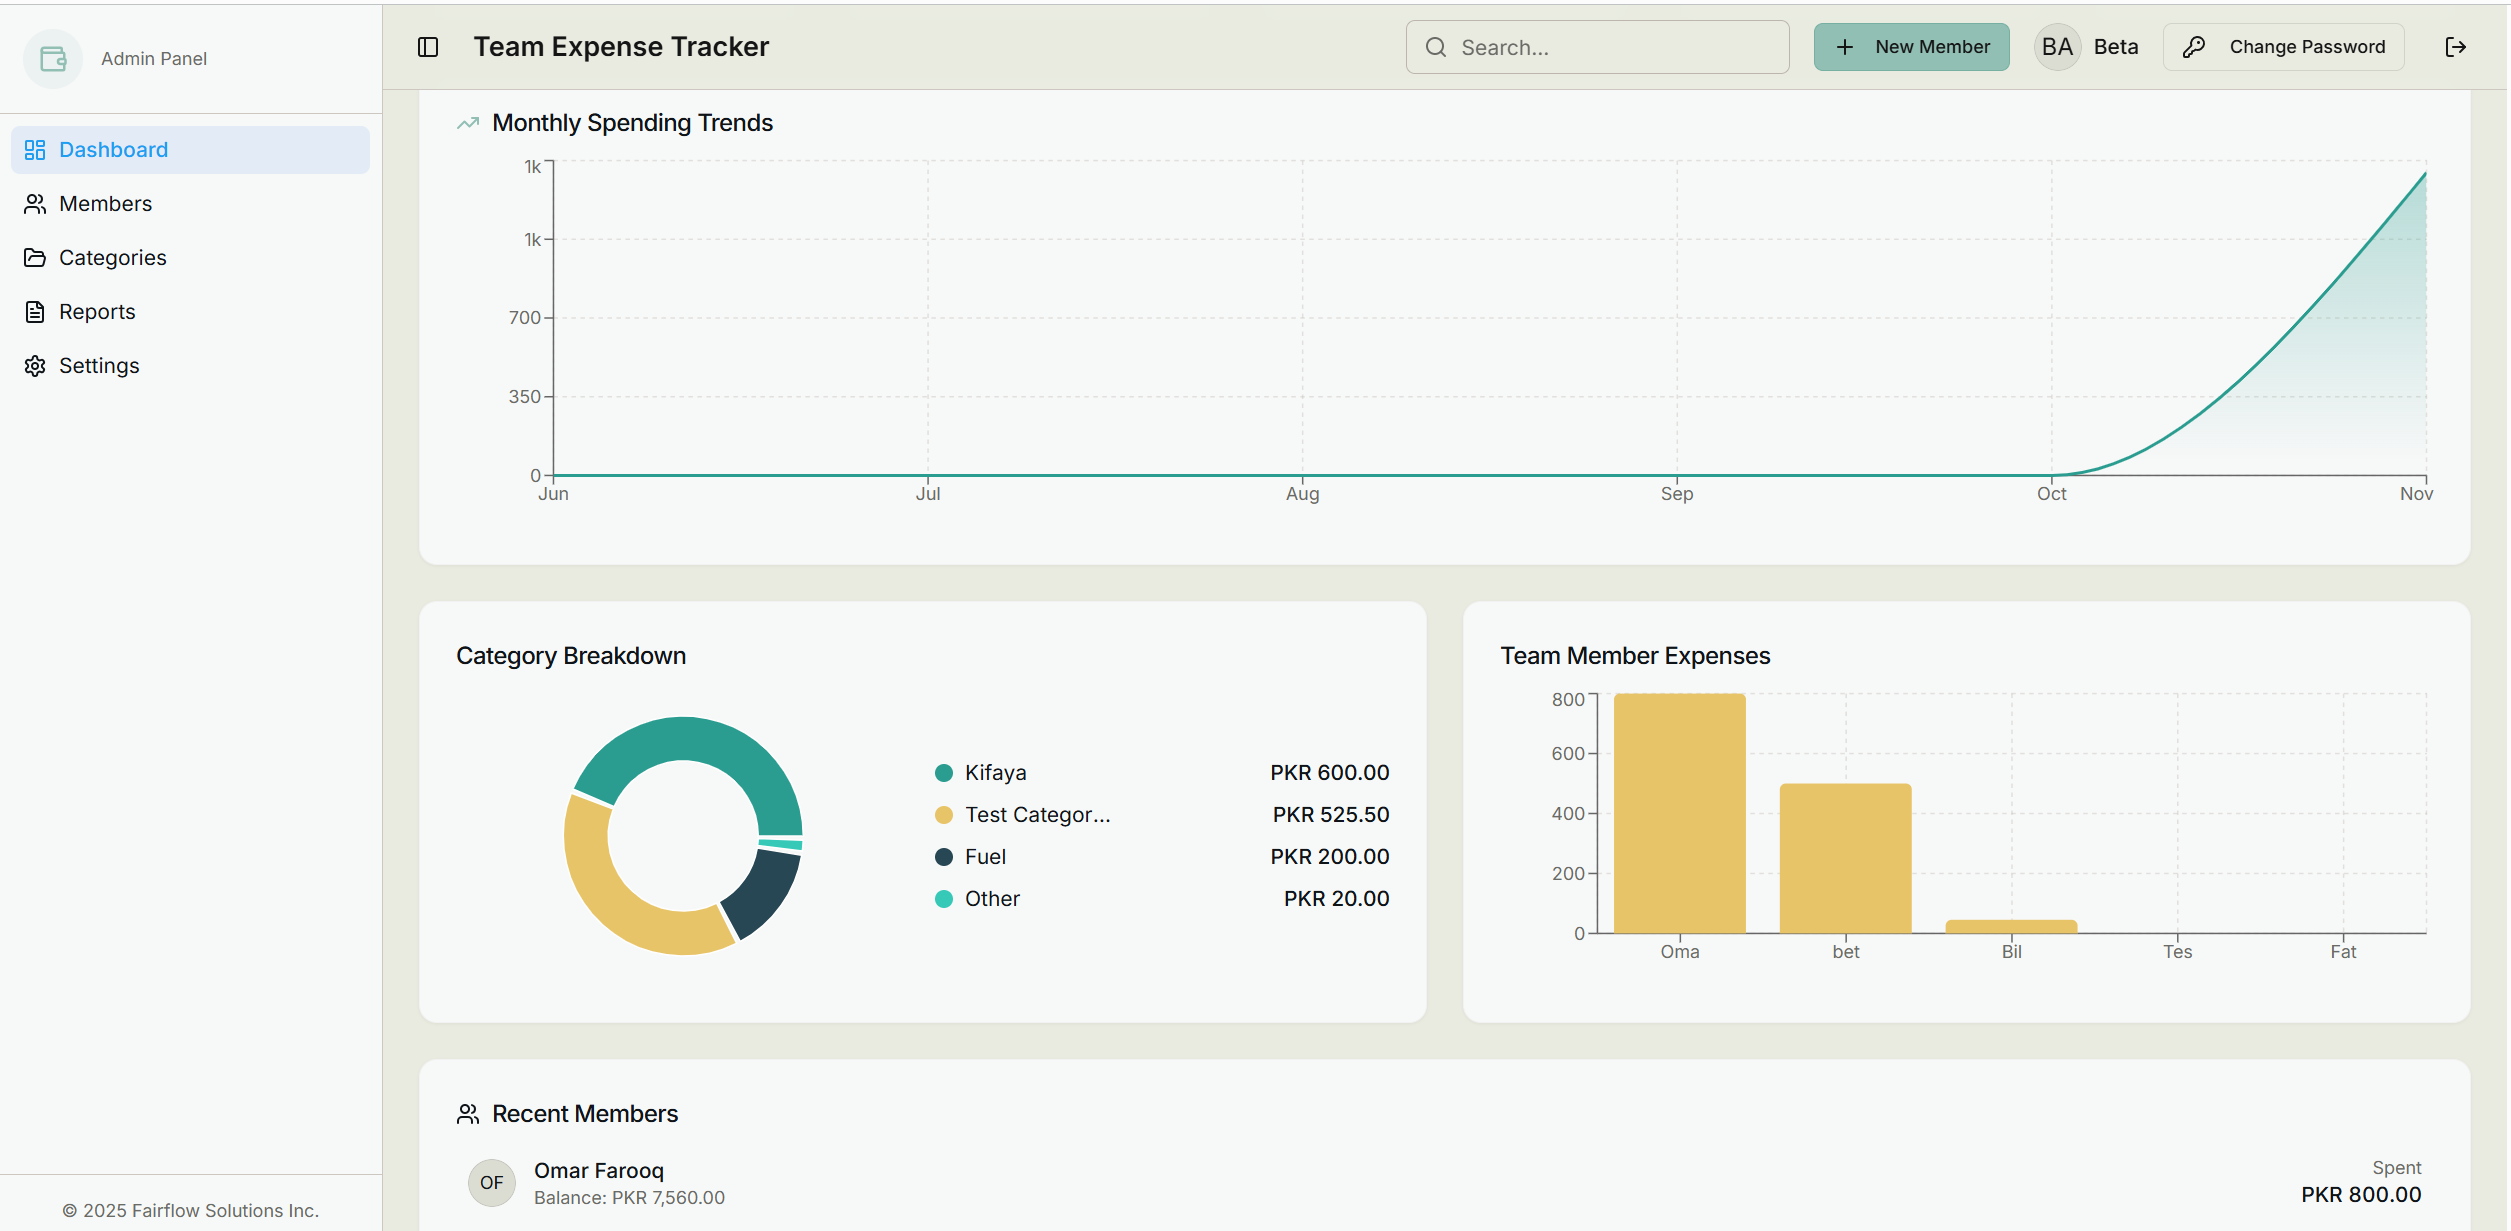Collapse the sidebar using the panel toggle
This screenshot has height=1231, width=2511.
click(428, 46)
